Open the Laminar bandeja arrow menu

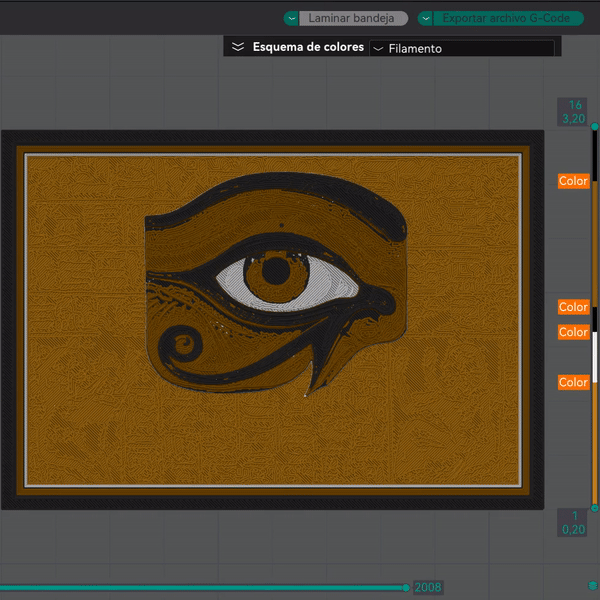(291, 18)
